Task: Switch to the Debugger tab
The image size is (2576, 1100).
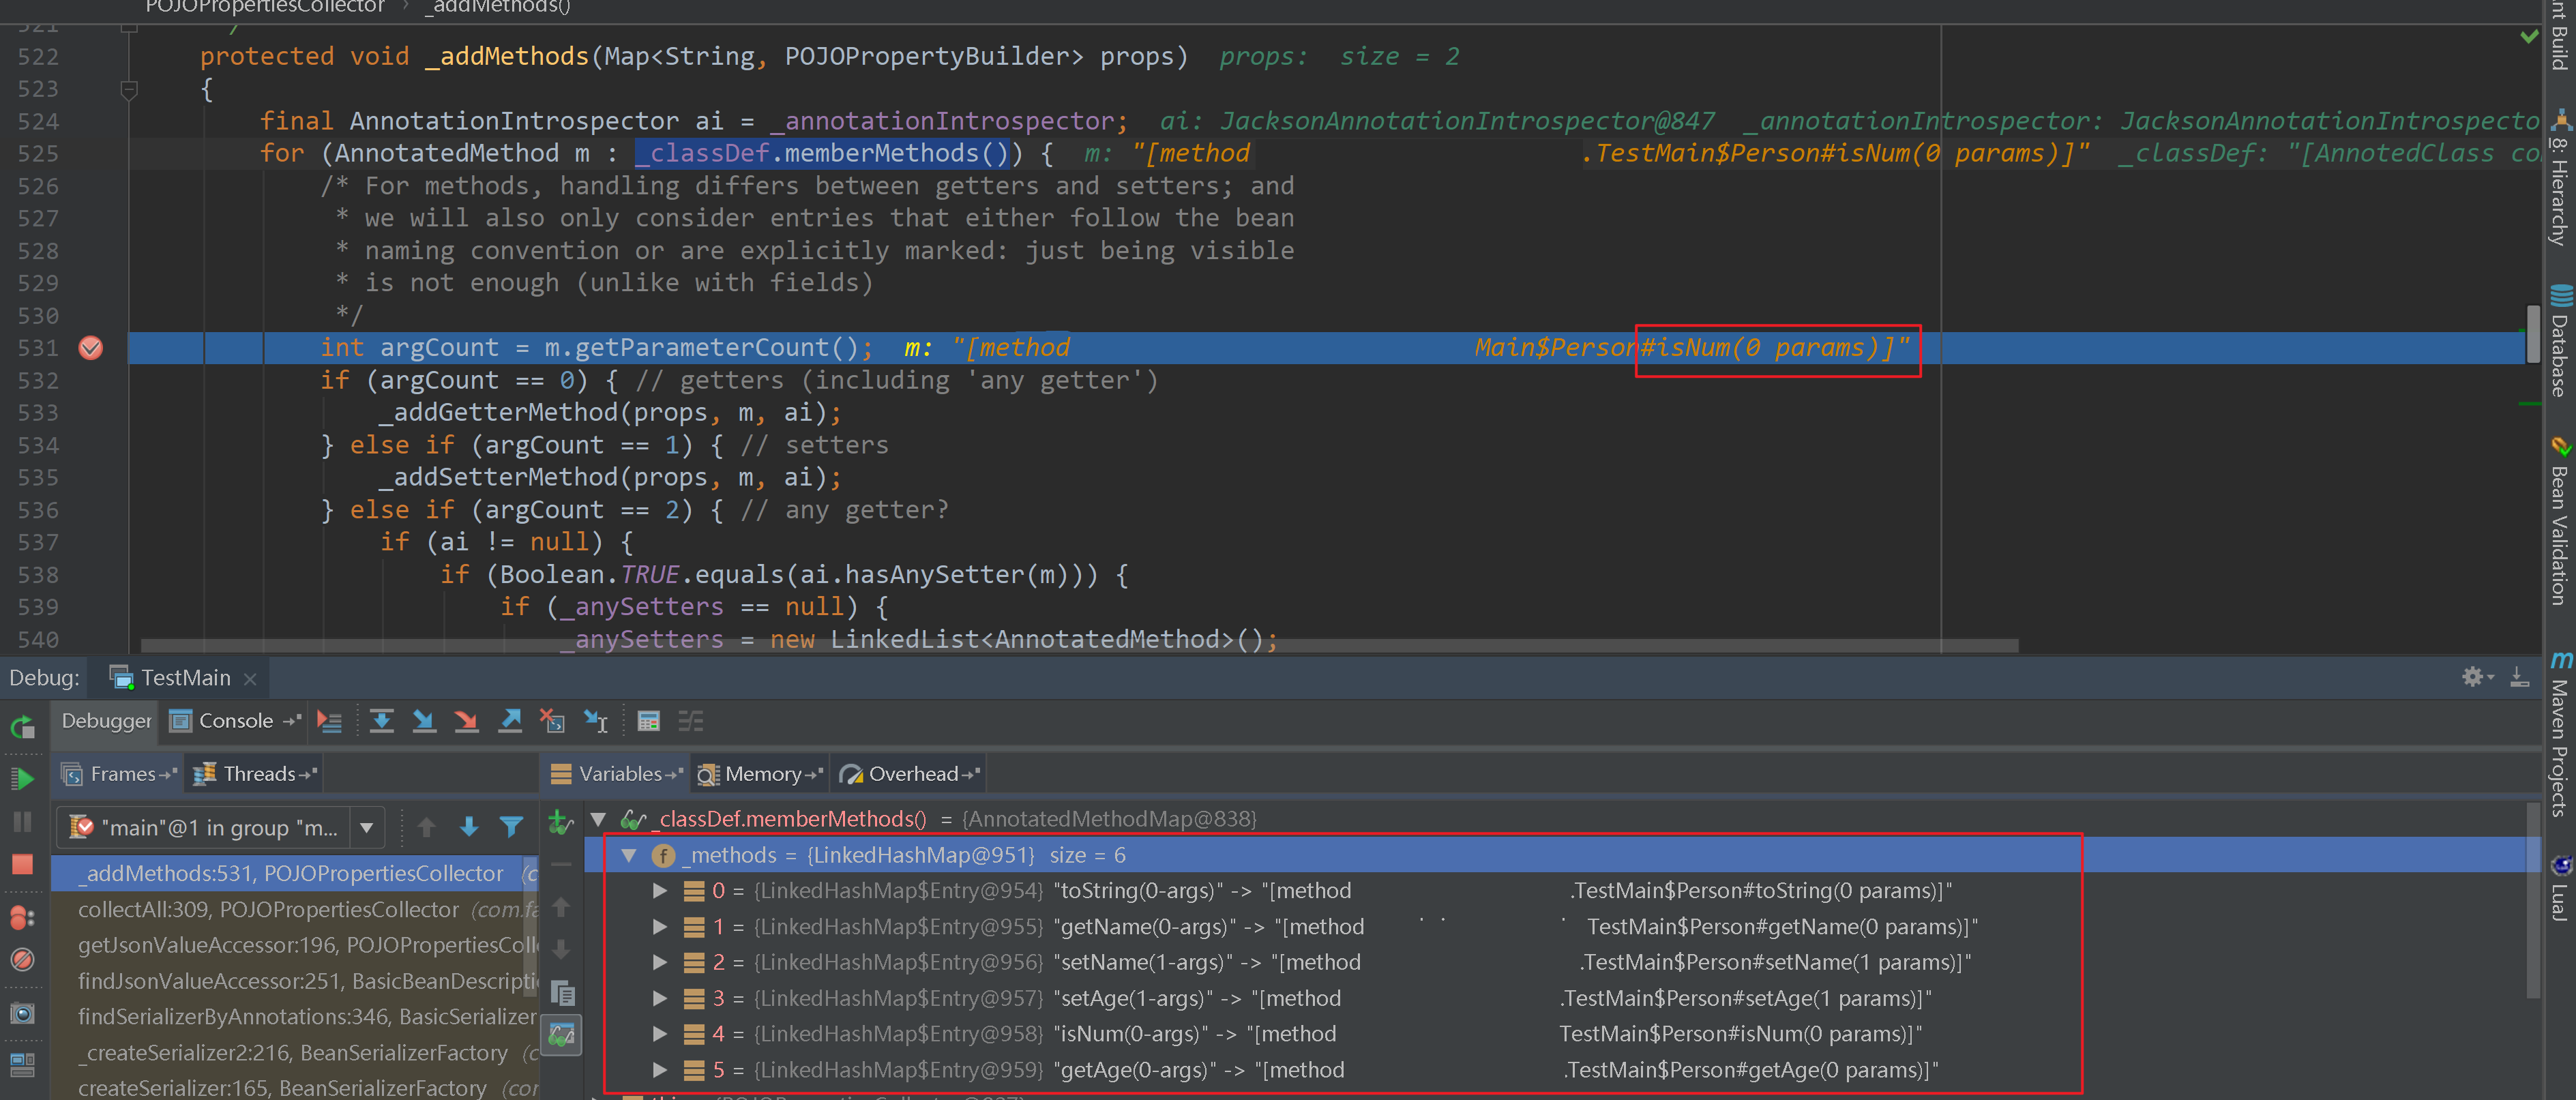Action: 106,721
